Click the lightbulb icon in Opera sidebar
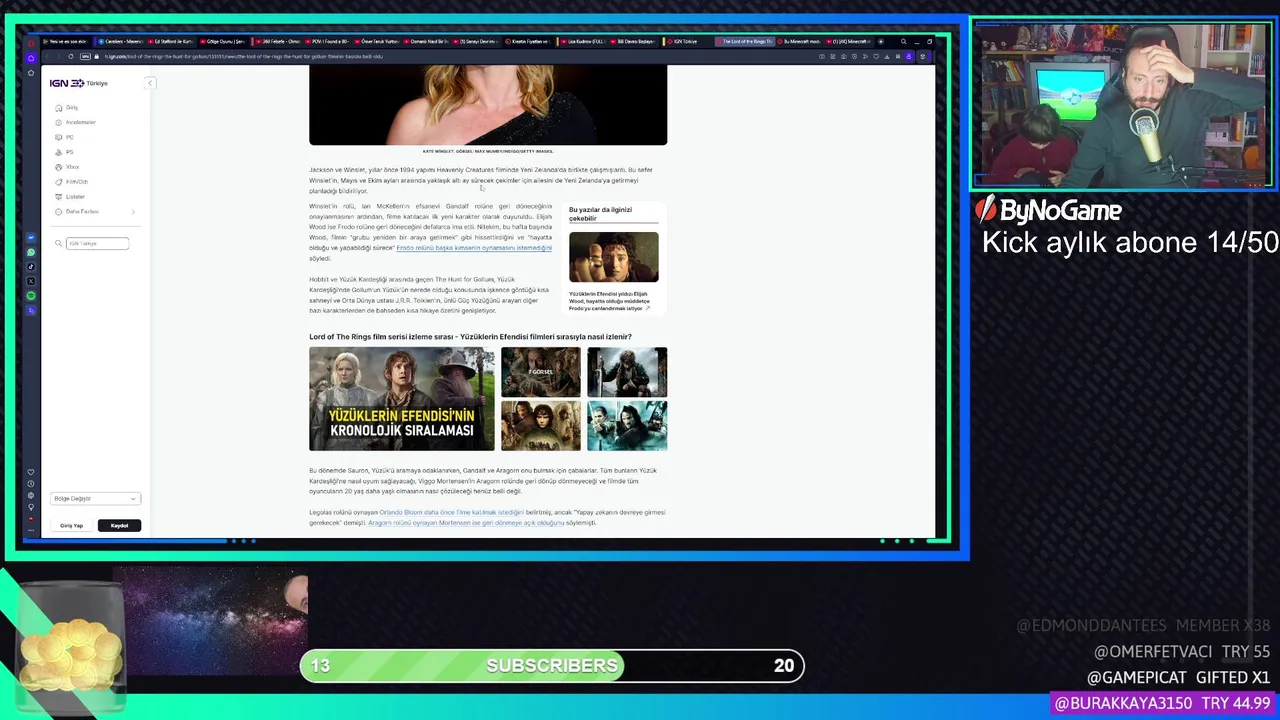Image resolution: width=1280 pixels, height=720 pixels. pyautogui.click(x=31, y=507)
